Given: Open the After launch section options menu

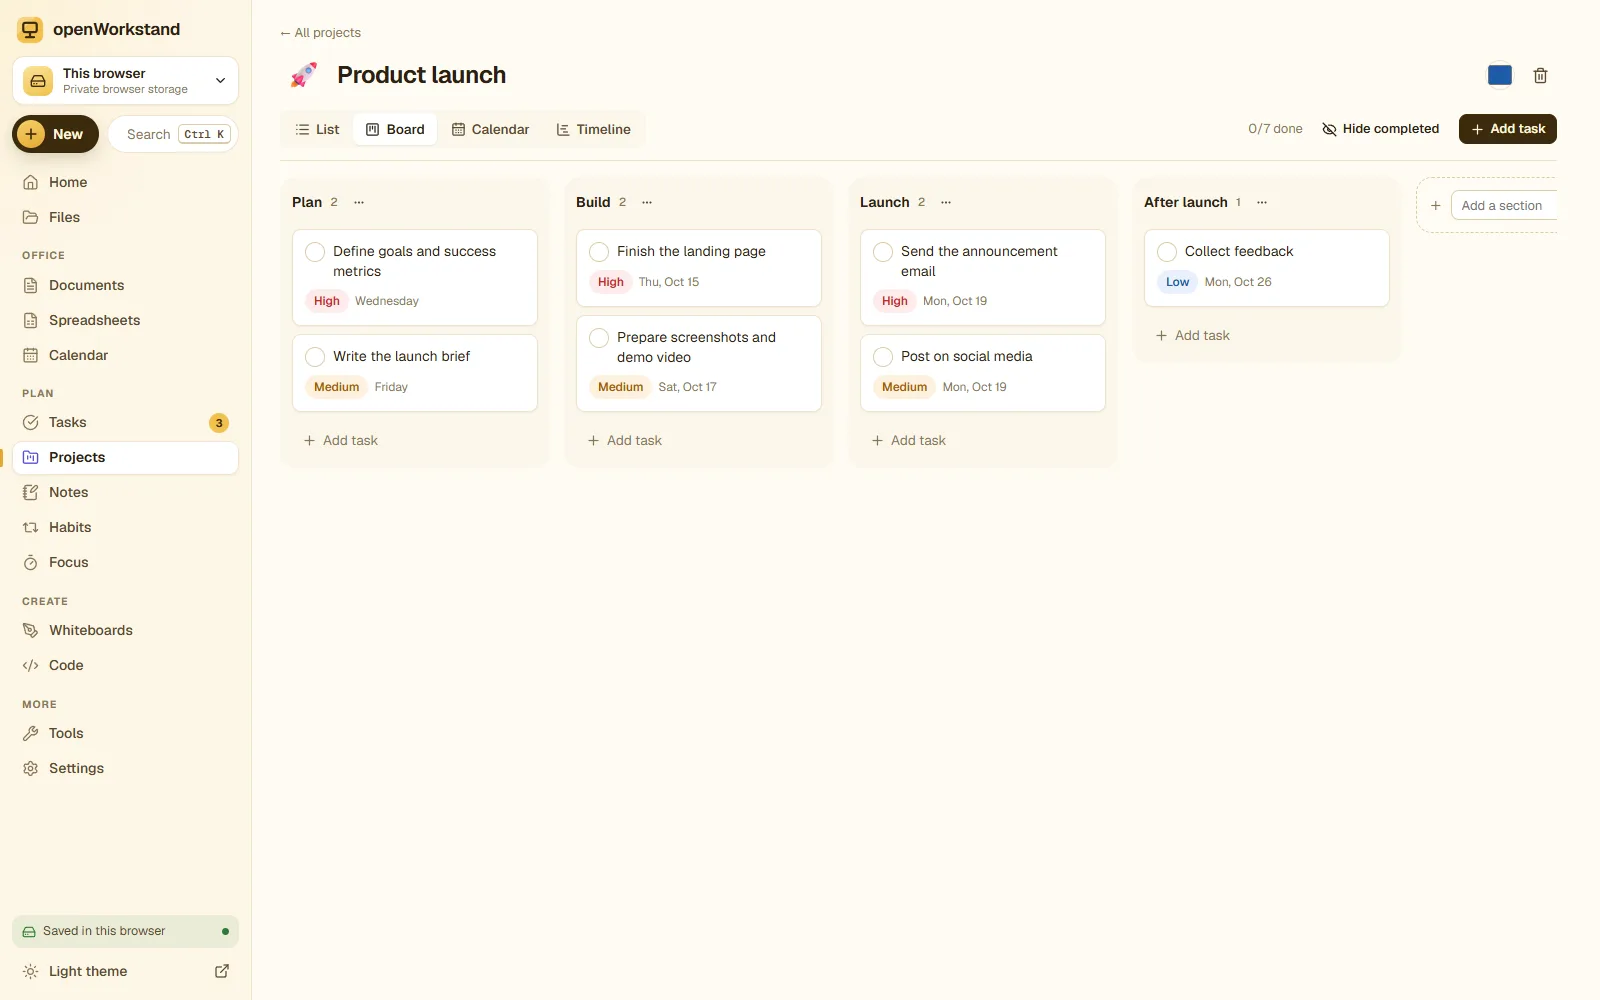Looking at the screenshot, I should (x=1262, y=202).
